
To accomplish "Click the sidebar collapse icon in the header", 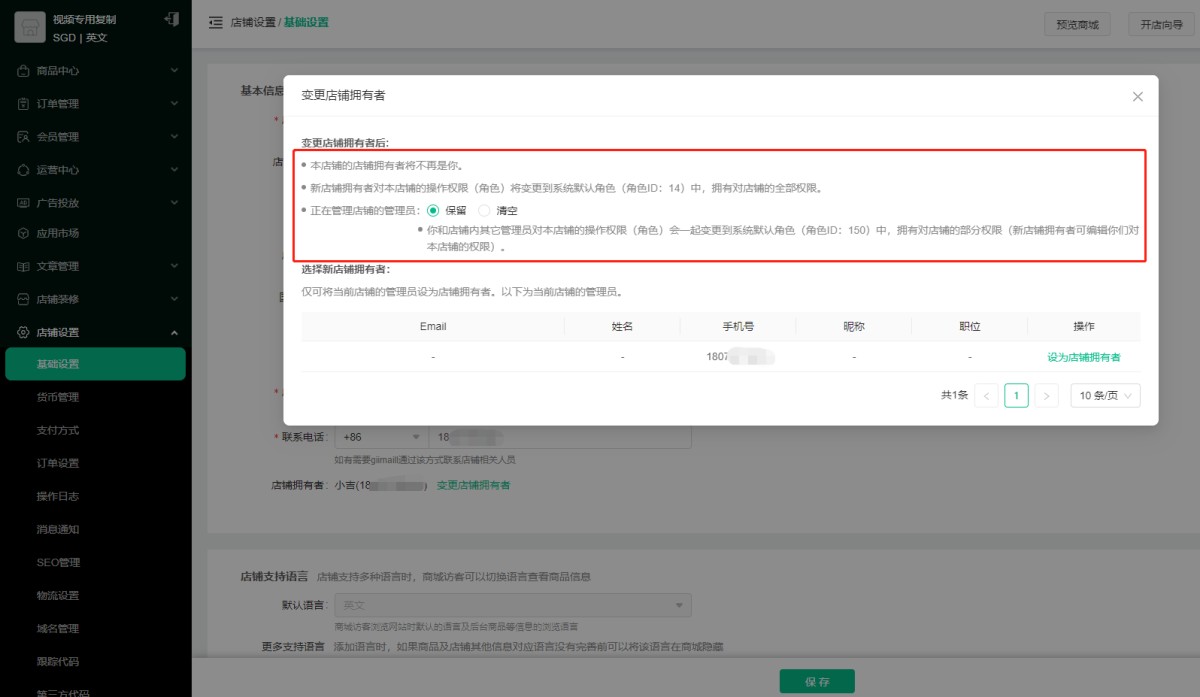I will 215,22.
